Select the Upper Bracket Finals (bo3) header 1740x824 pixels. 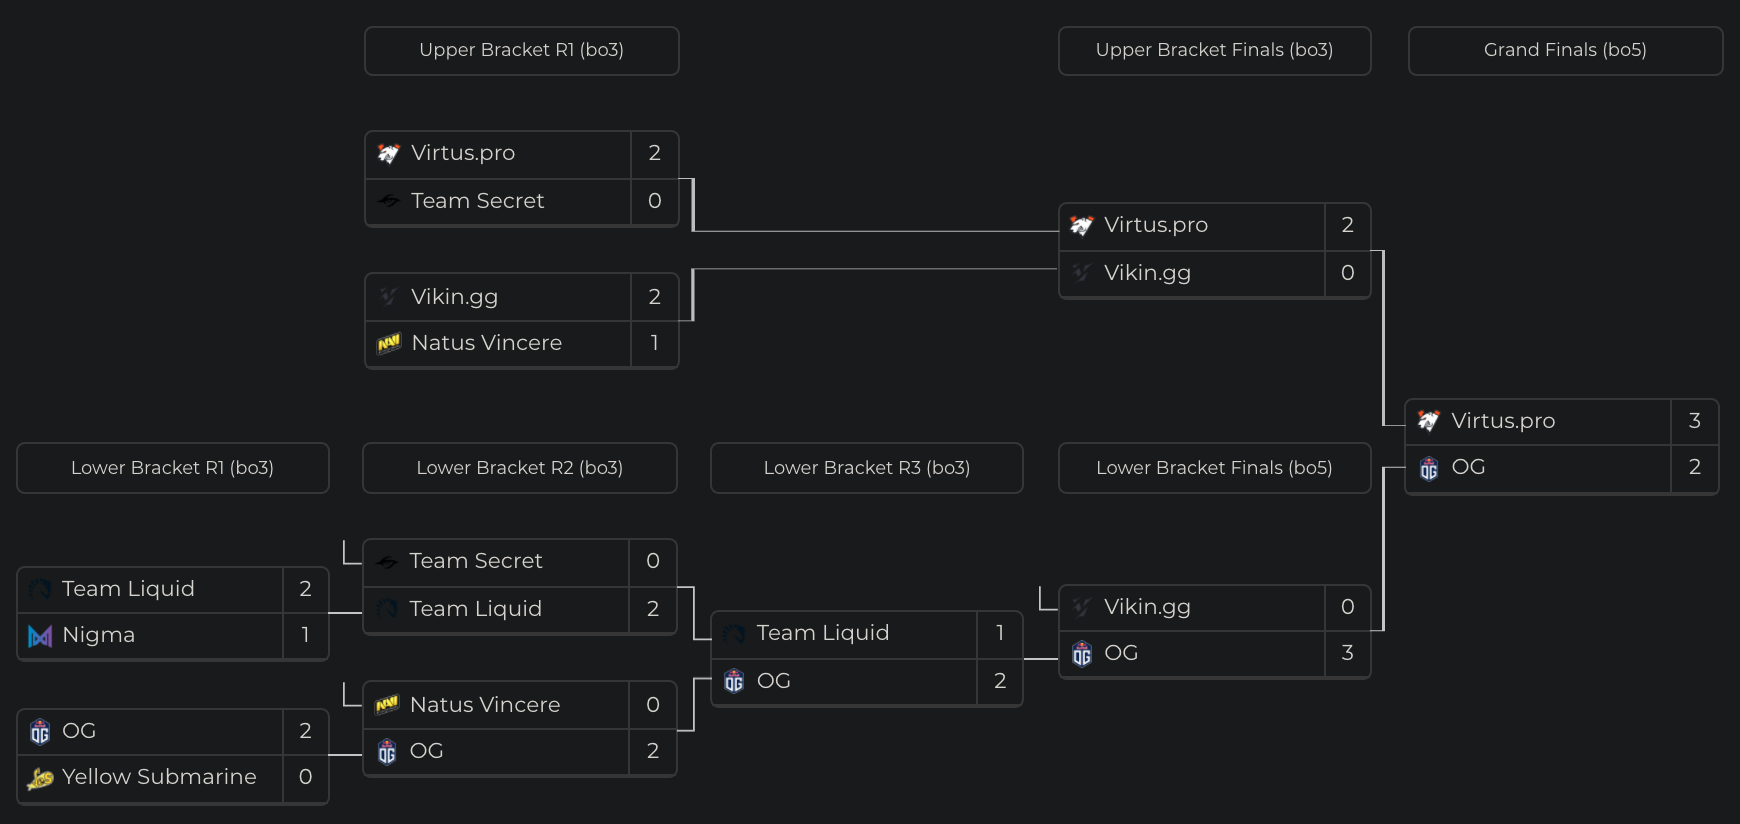(x=1214, y=50)
